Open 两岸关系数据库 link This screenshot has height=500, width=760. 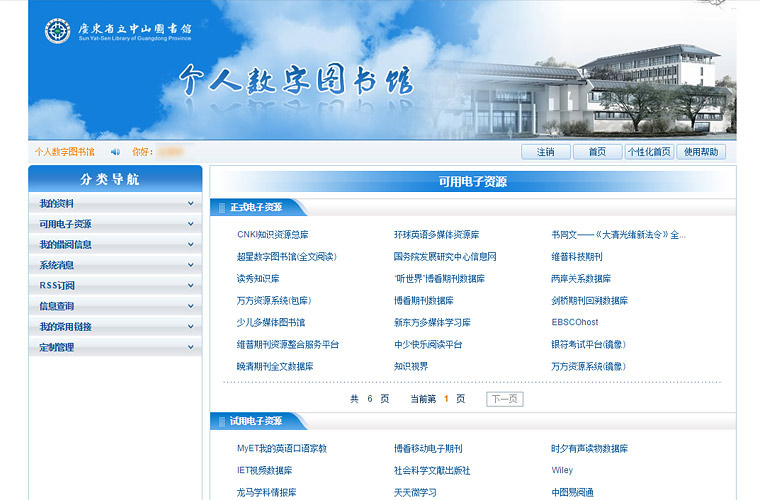click(x=581, y=279)
